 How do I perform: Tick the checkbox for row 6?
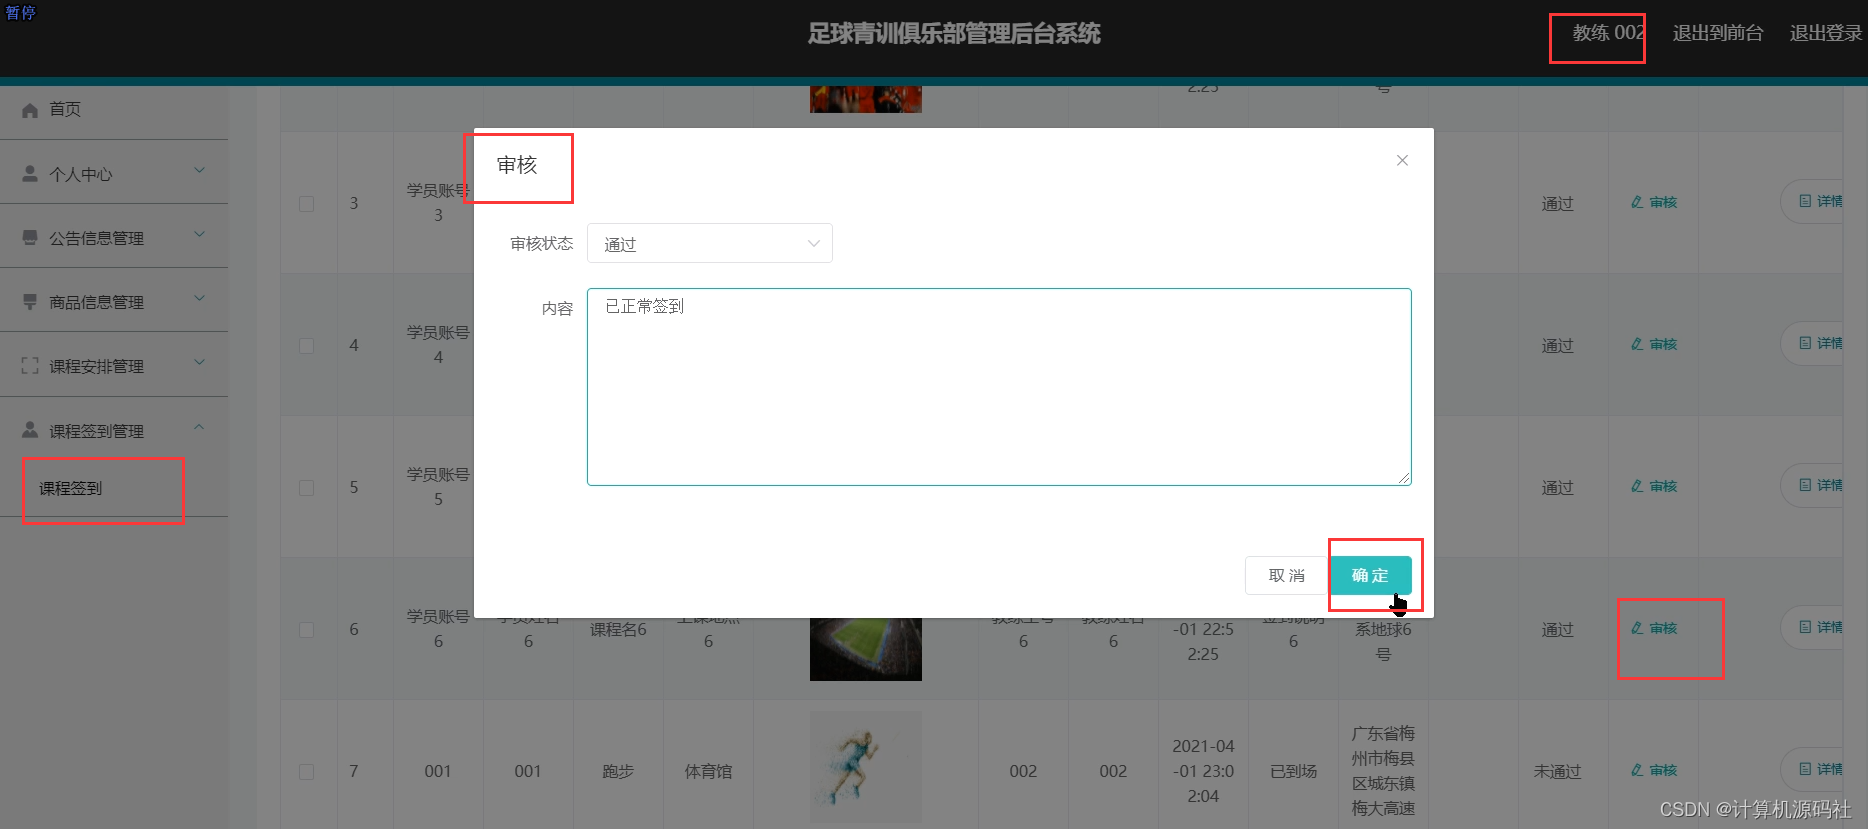pyautogui.click(x=307, y=630)
